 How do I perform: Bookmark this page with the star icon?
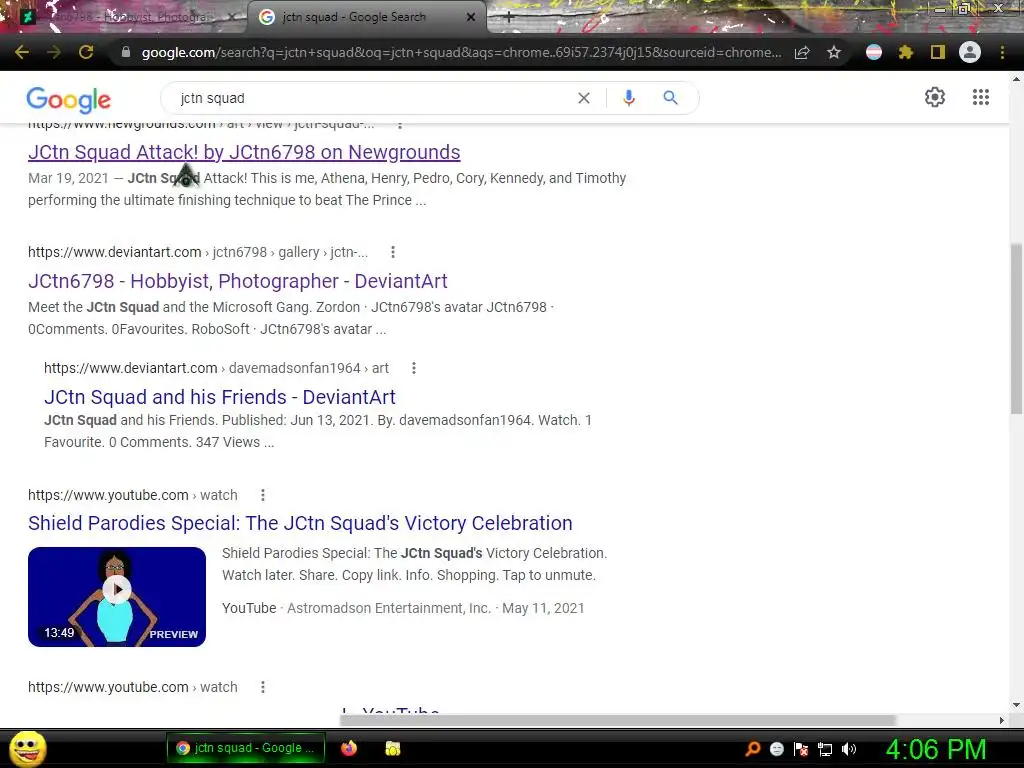(834, 52)
